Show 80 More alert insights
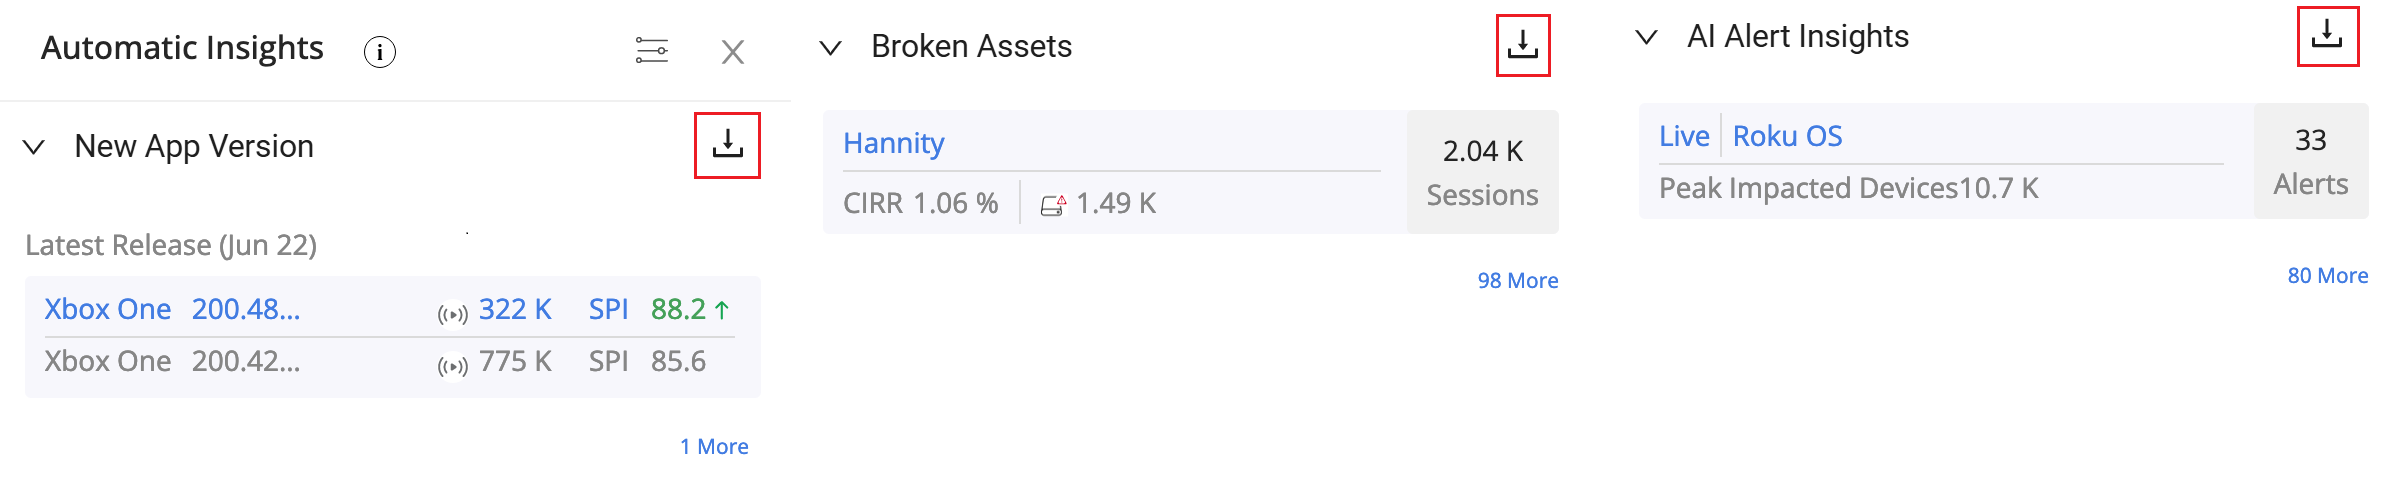The image size is (2402, 490). pyautogui.click(x=2327, y=276)
